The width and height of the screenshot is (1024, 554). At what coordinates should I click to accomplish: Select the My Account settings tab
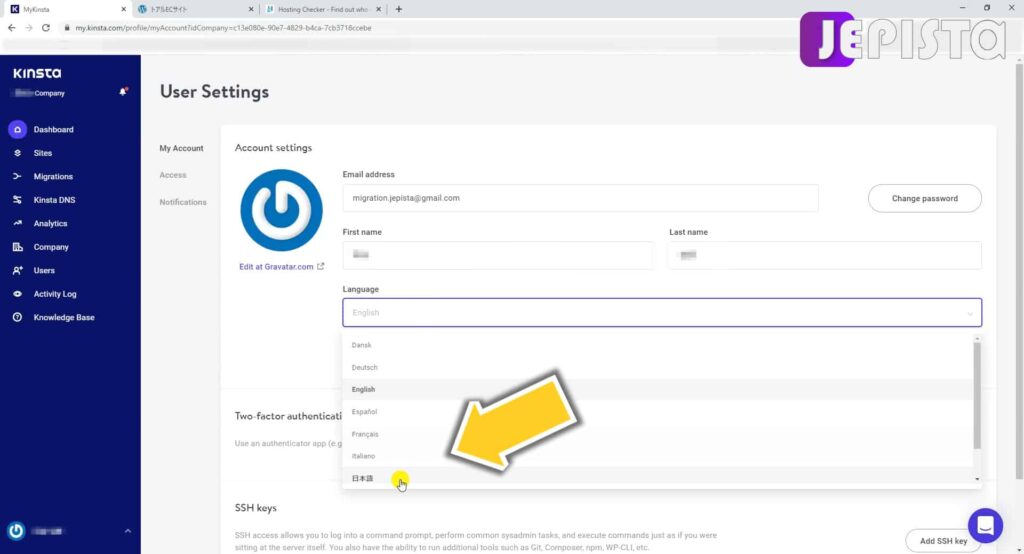[x=182, y=148]
